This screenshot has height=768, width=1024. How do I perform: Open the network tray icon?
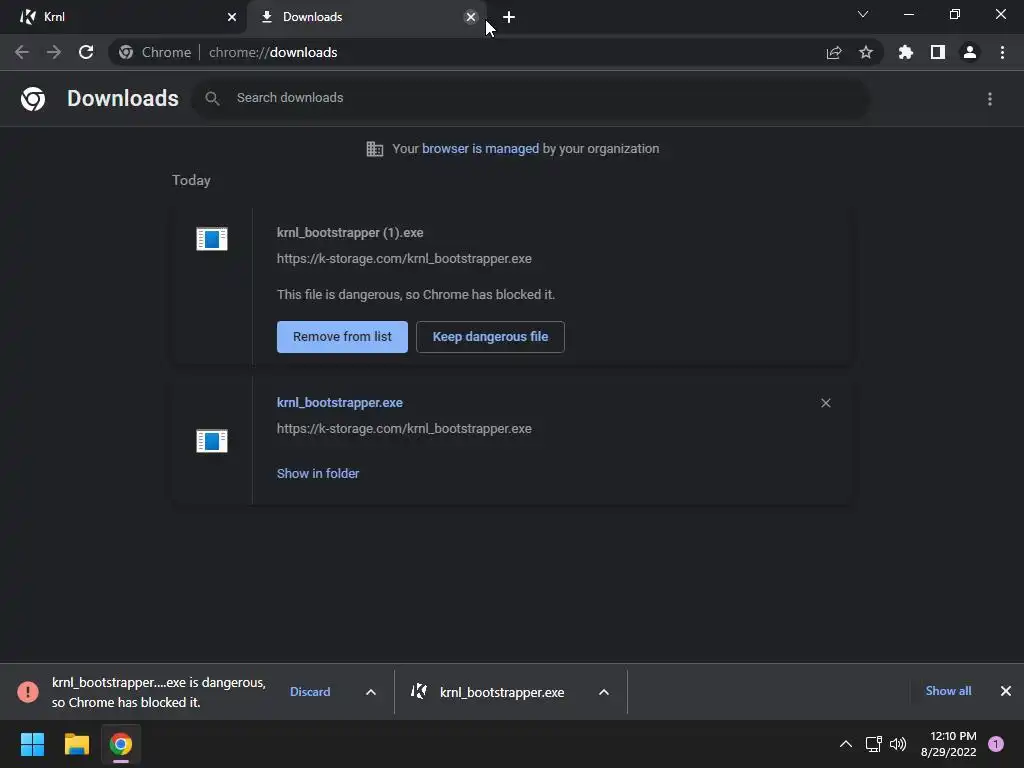point(873,744)
